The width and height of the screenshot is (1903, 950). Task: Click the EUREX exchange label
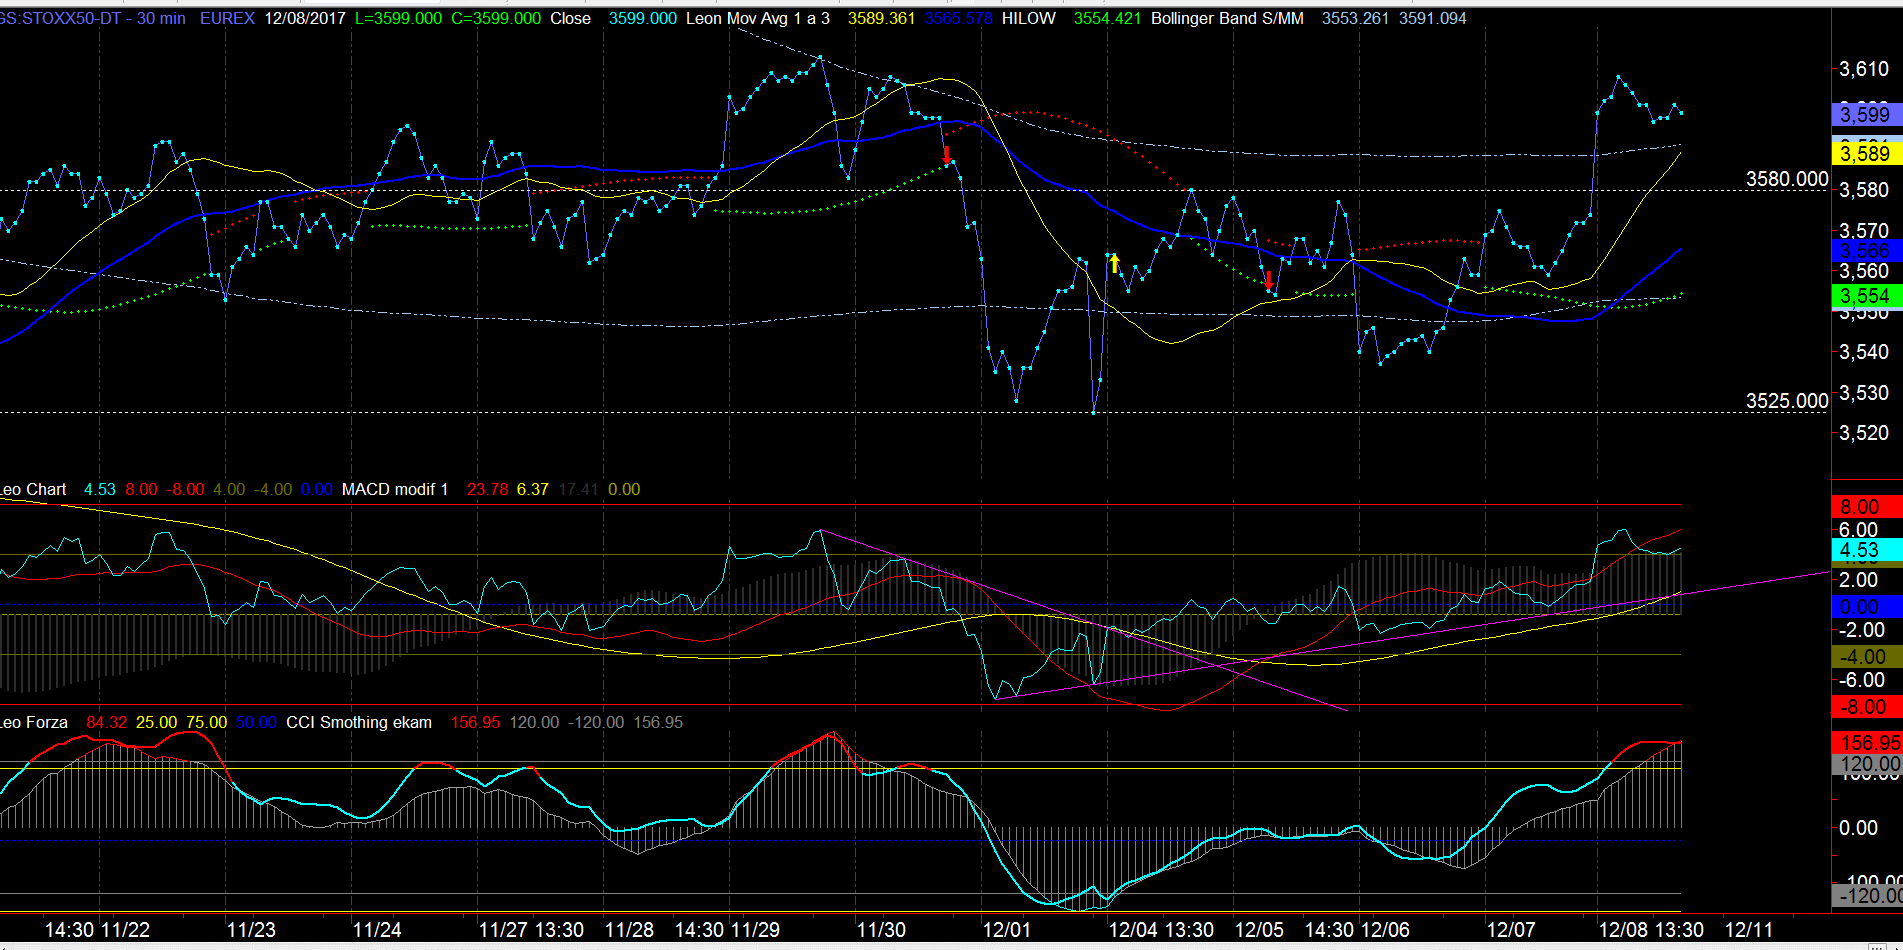227,18
